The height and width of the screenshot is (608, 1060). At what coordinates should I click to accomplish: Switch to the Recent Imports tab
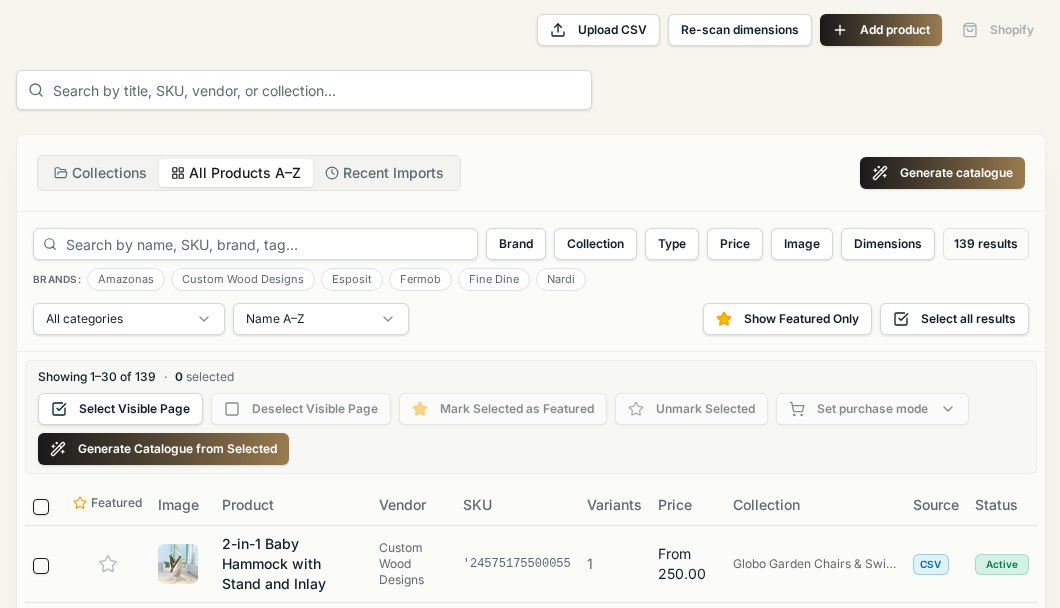(x=385, y=173)
